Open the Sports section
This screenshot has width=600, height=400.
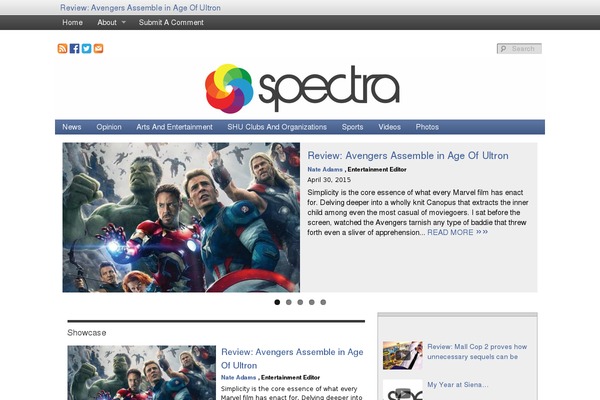click(x=352, y=127)
